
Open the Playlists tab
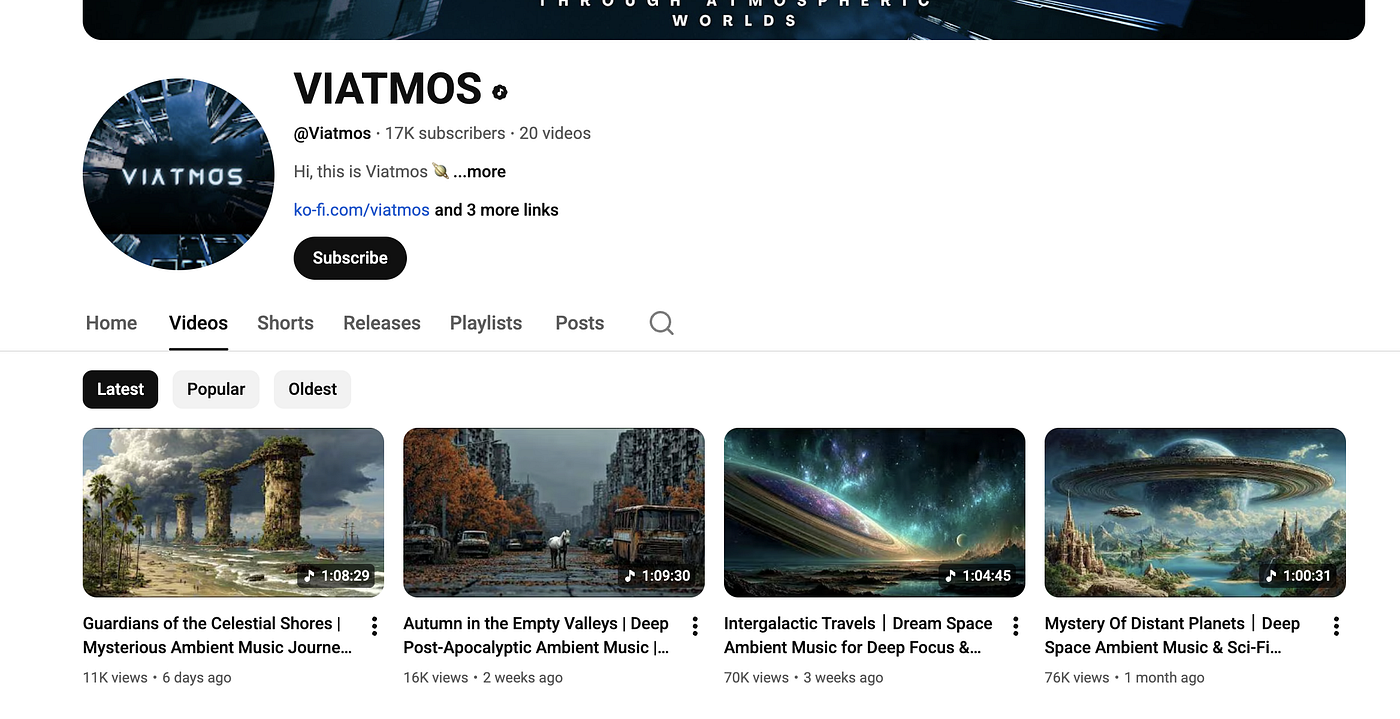(486, 323)
